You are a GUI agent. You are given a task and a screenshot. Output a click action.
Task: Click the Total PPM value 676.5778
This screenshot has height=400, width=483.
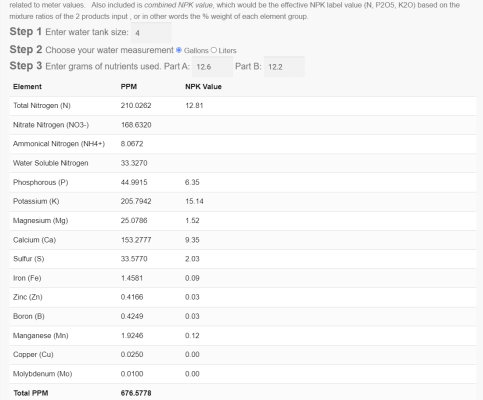[136, 393]
